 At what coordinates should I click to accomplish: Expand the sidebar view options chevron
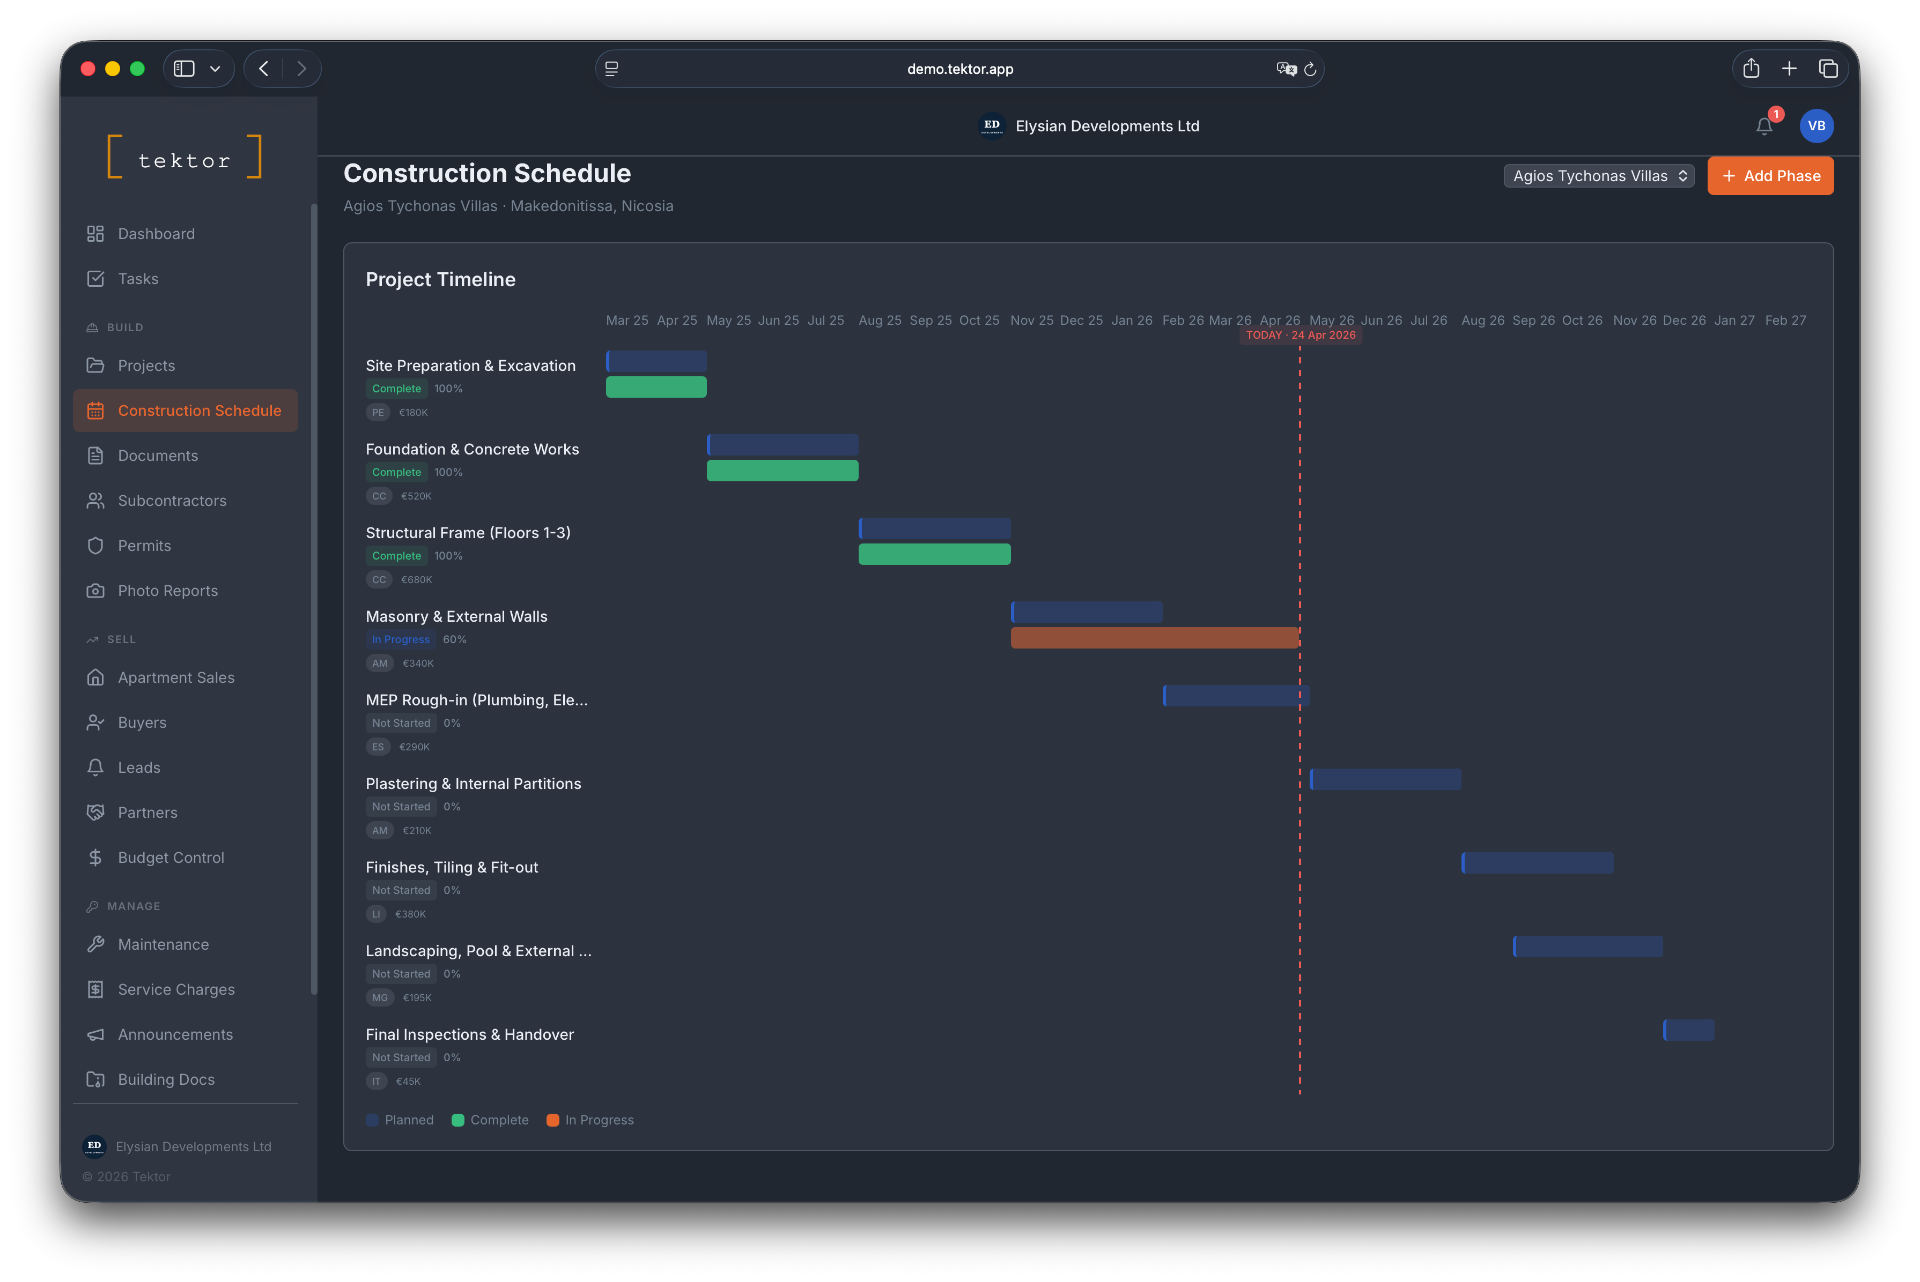(215, 68)
